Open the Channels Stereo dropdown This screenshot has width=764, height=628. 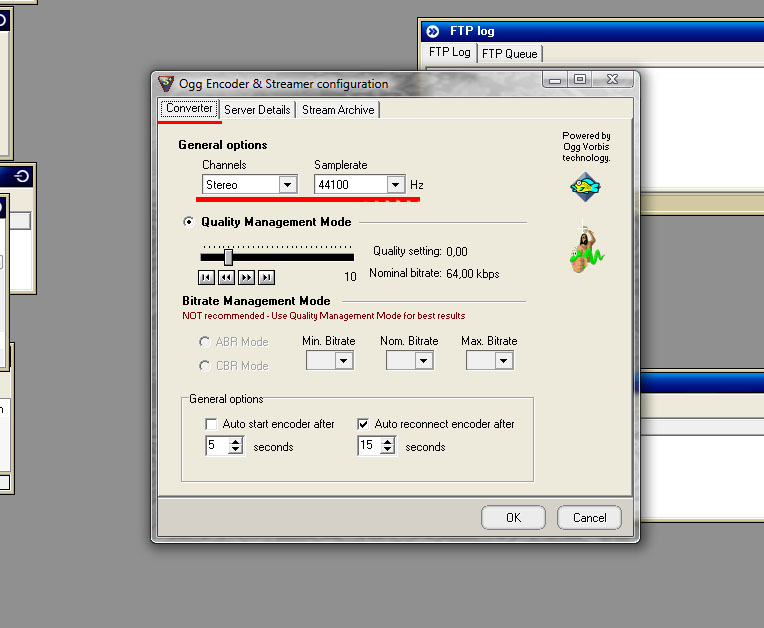287,185
